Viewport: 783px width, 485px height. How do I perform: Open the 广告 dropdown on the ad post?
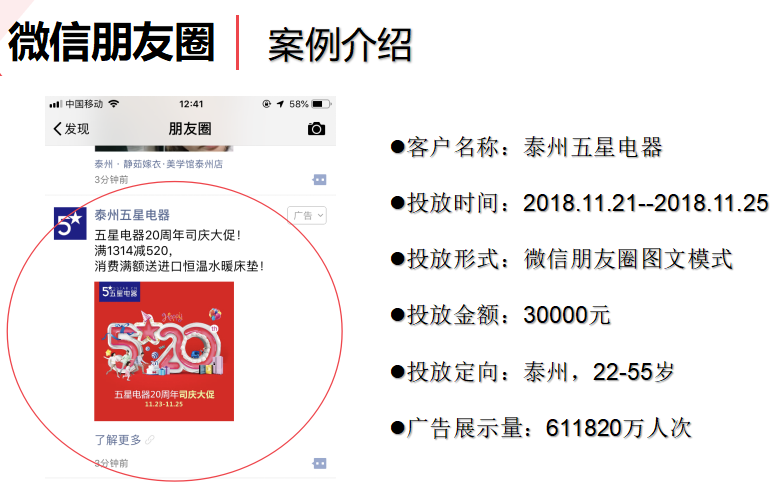[307, 215]
